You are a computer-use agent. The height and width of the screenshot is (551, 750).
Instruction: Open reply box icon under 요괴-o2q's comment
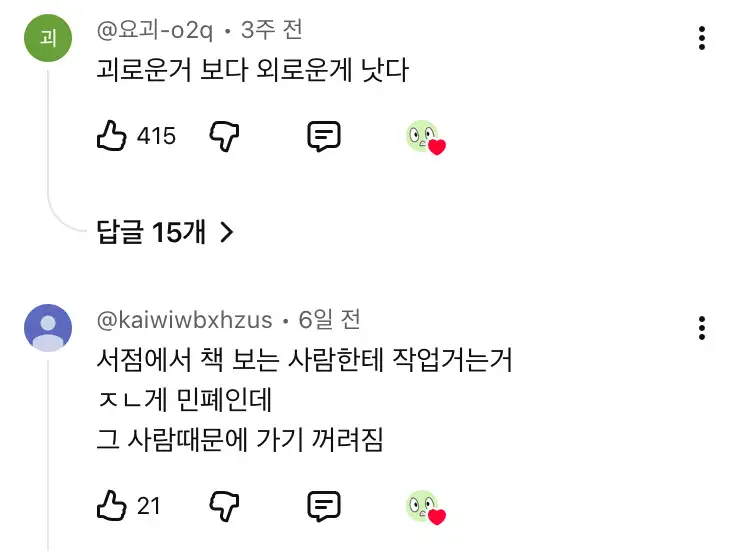click(323, 136)
